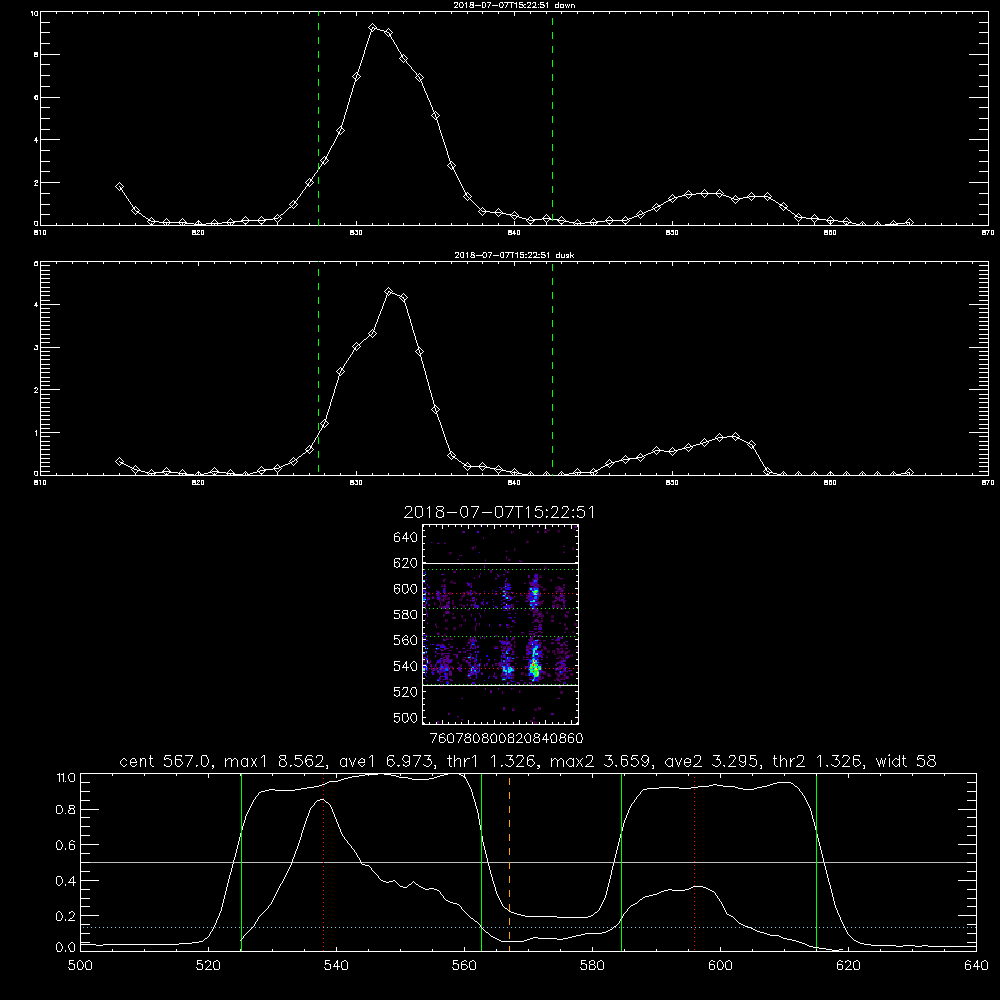Click the left green dashed line in the dawn plot
This screenshot has height=1000, width=1000.
click(318, 119)
